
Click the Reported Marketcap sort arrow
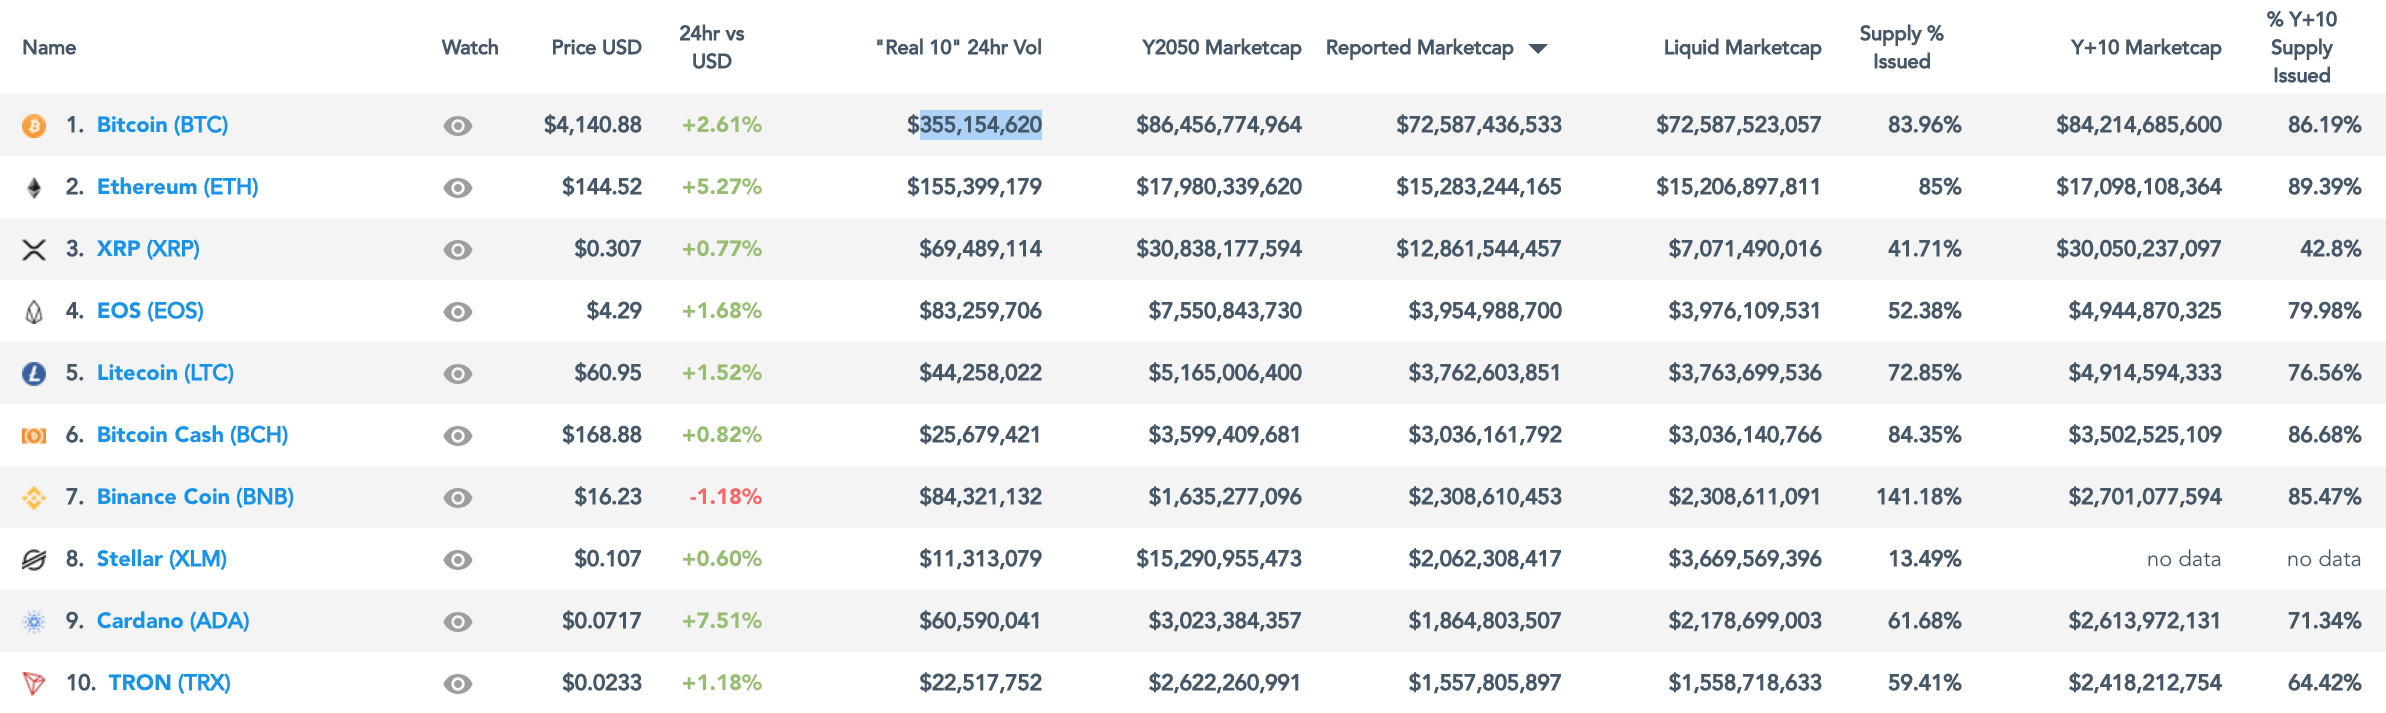coord(1539,48)
